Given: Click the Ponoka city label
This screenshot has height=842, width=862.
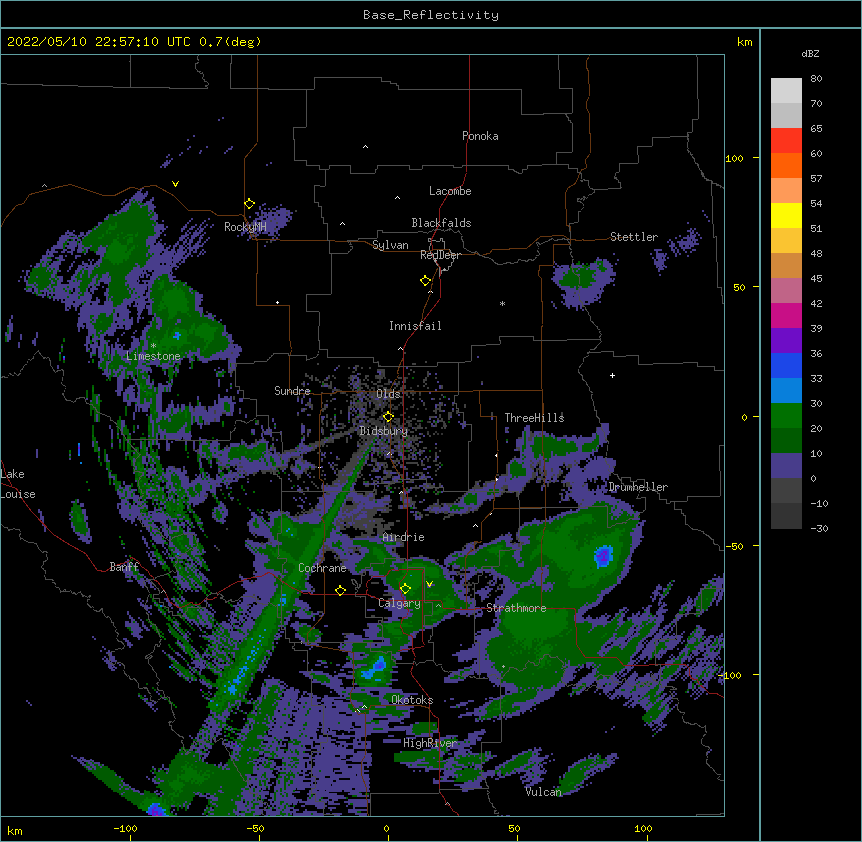Looking at the screenshot, I should pyautogui.click(x=480, y=136).
